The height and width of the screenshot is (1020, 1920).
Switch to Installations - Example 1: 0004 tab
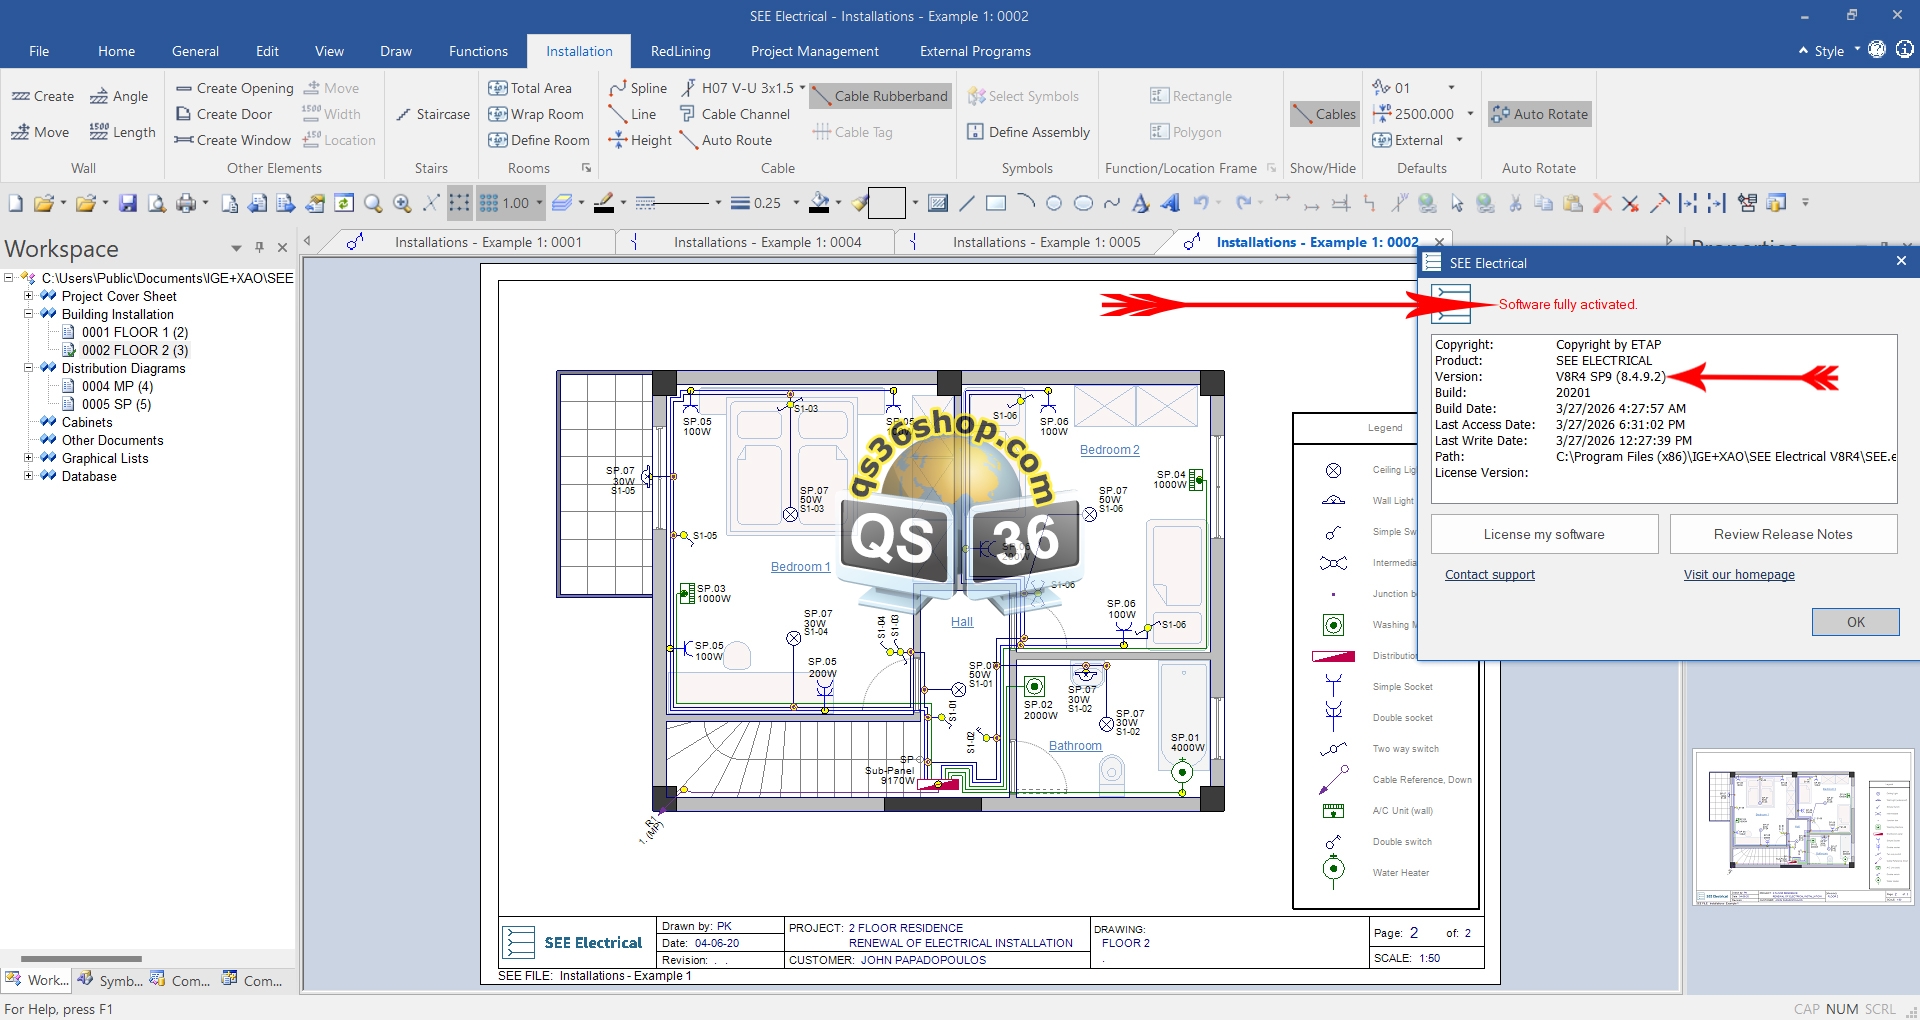[766, 243]
